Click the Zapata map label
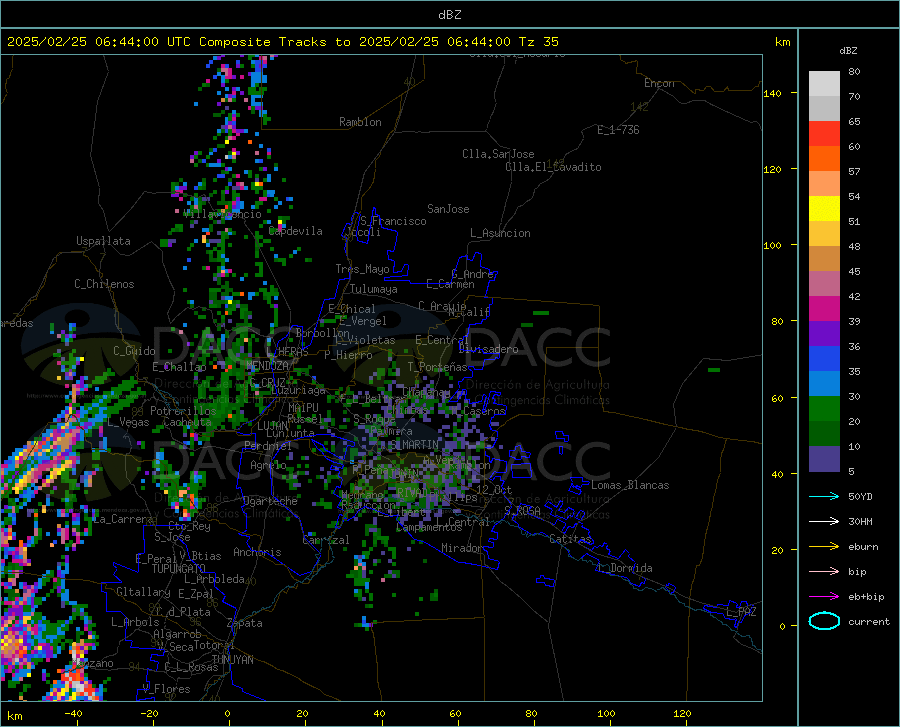This screenshot has height=727, width=900. tap(245, 623)
